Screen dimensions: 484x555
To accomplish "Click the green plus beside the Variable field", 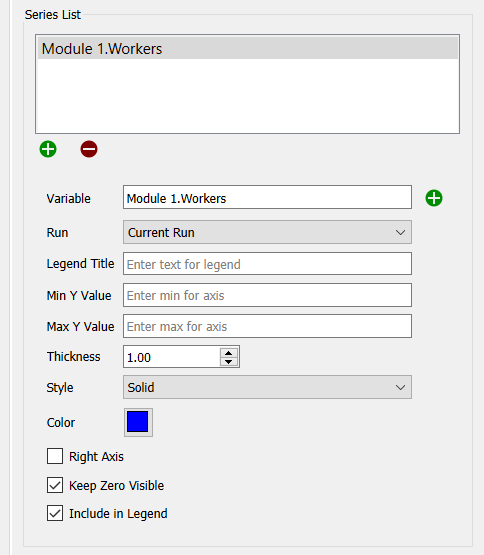I will click(x=434, y=198).
